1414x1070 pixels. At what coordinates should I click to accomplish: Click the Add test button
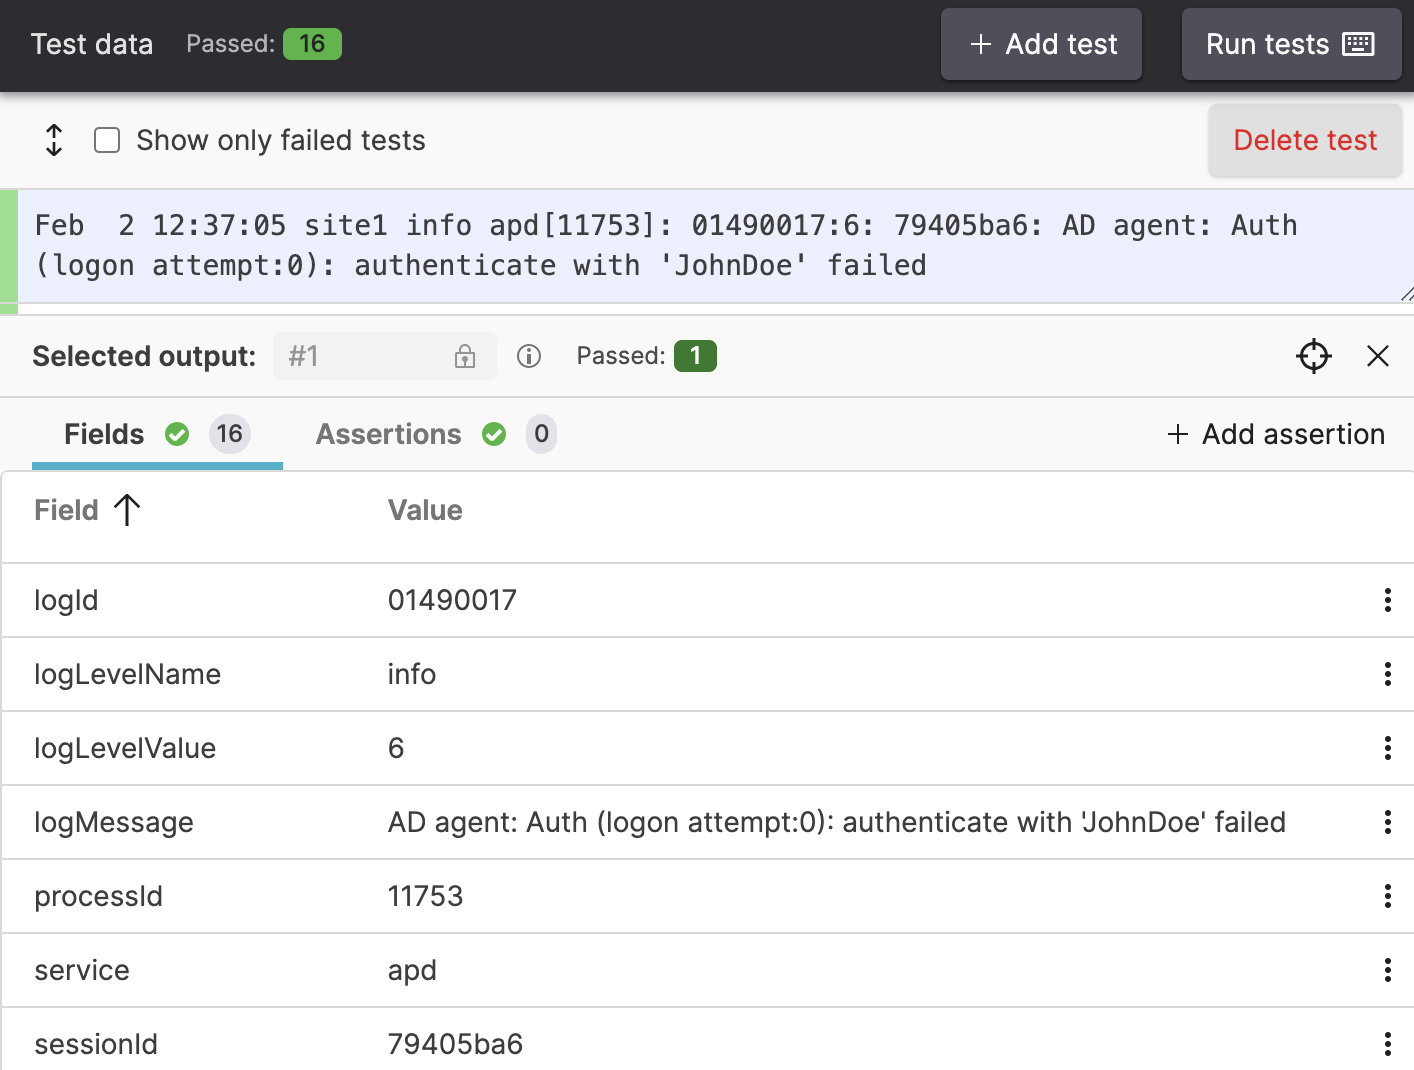coord(1041,44)
